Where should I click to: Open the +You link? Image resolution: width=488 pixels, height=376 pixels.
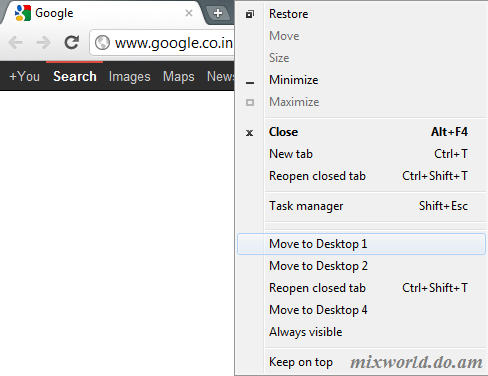point(24,76)
